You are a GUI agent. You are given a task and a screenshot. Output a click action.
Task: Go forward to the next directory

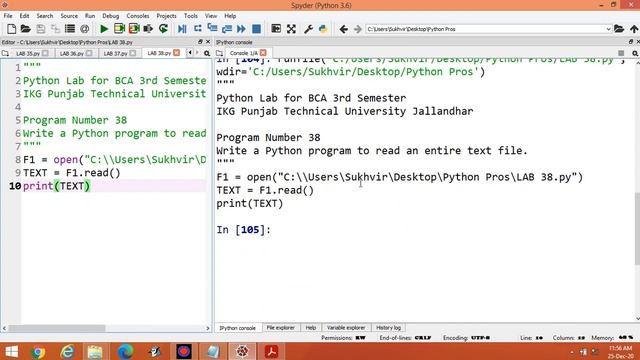tap(358, 29)
